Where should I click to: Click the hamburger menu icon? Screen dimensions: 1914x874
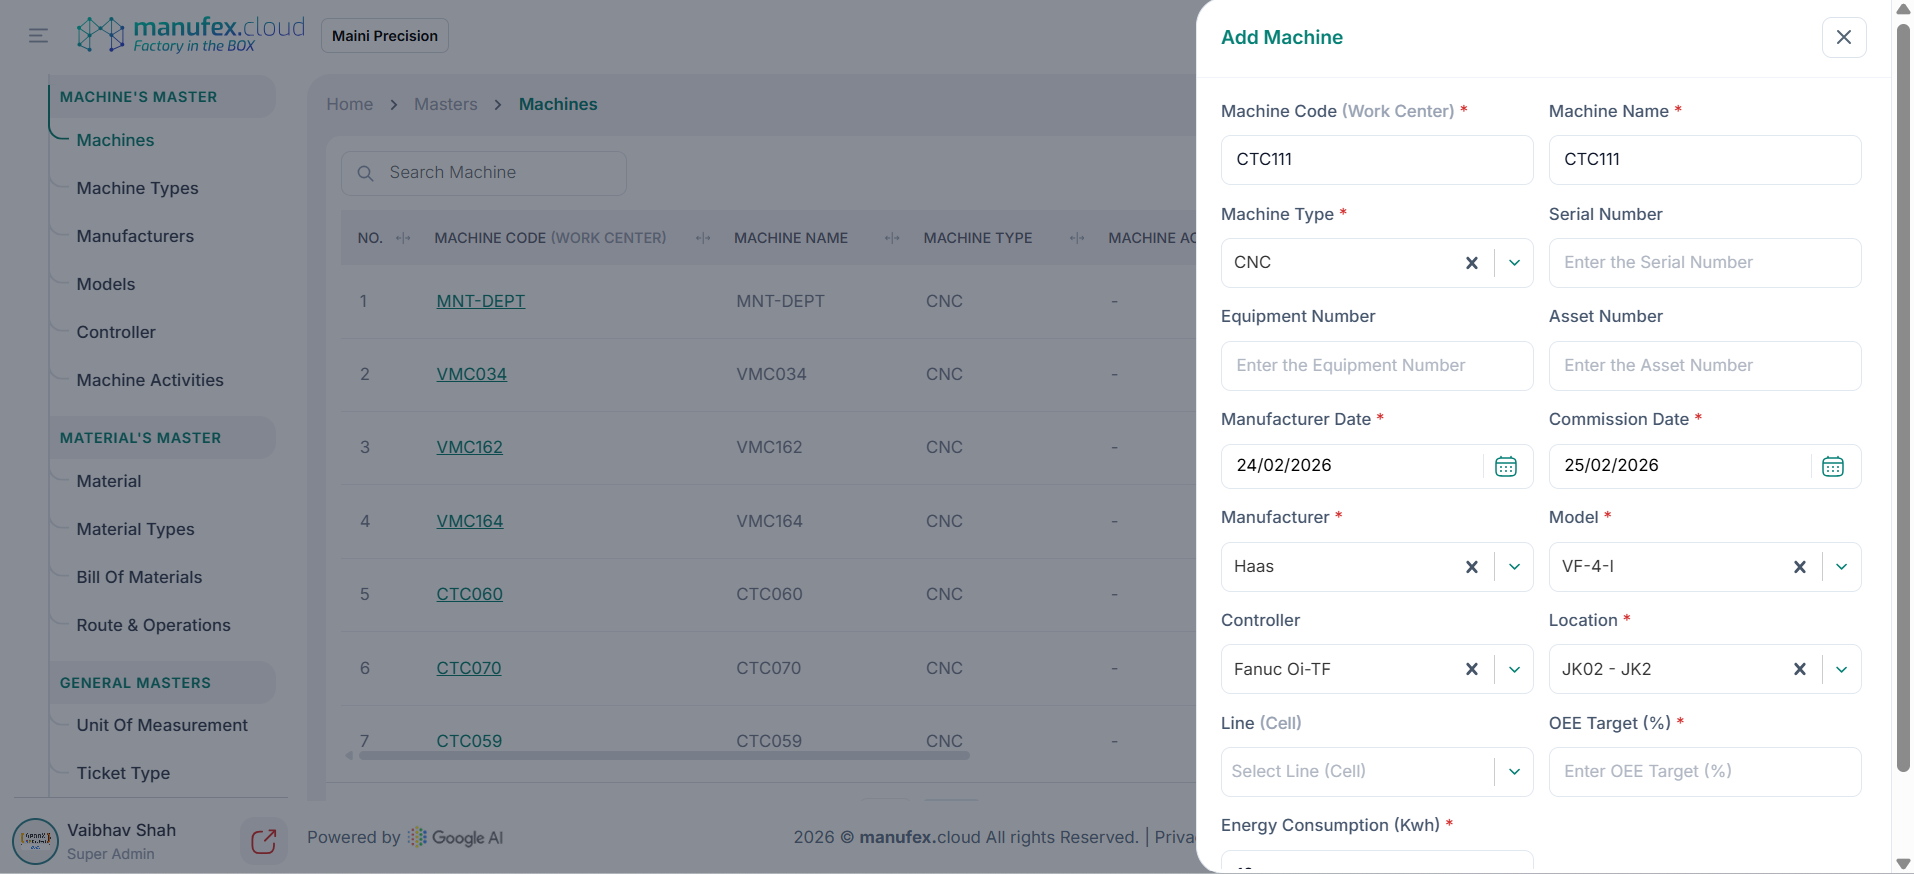[x=38, y=36]
